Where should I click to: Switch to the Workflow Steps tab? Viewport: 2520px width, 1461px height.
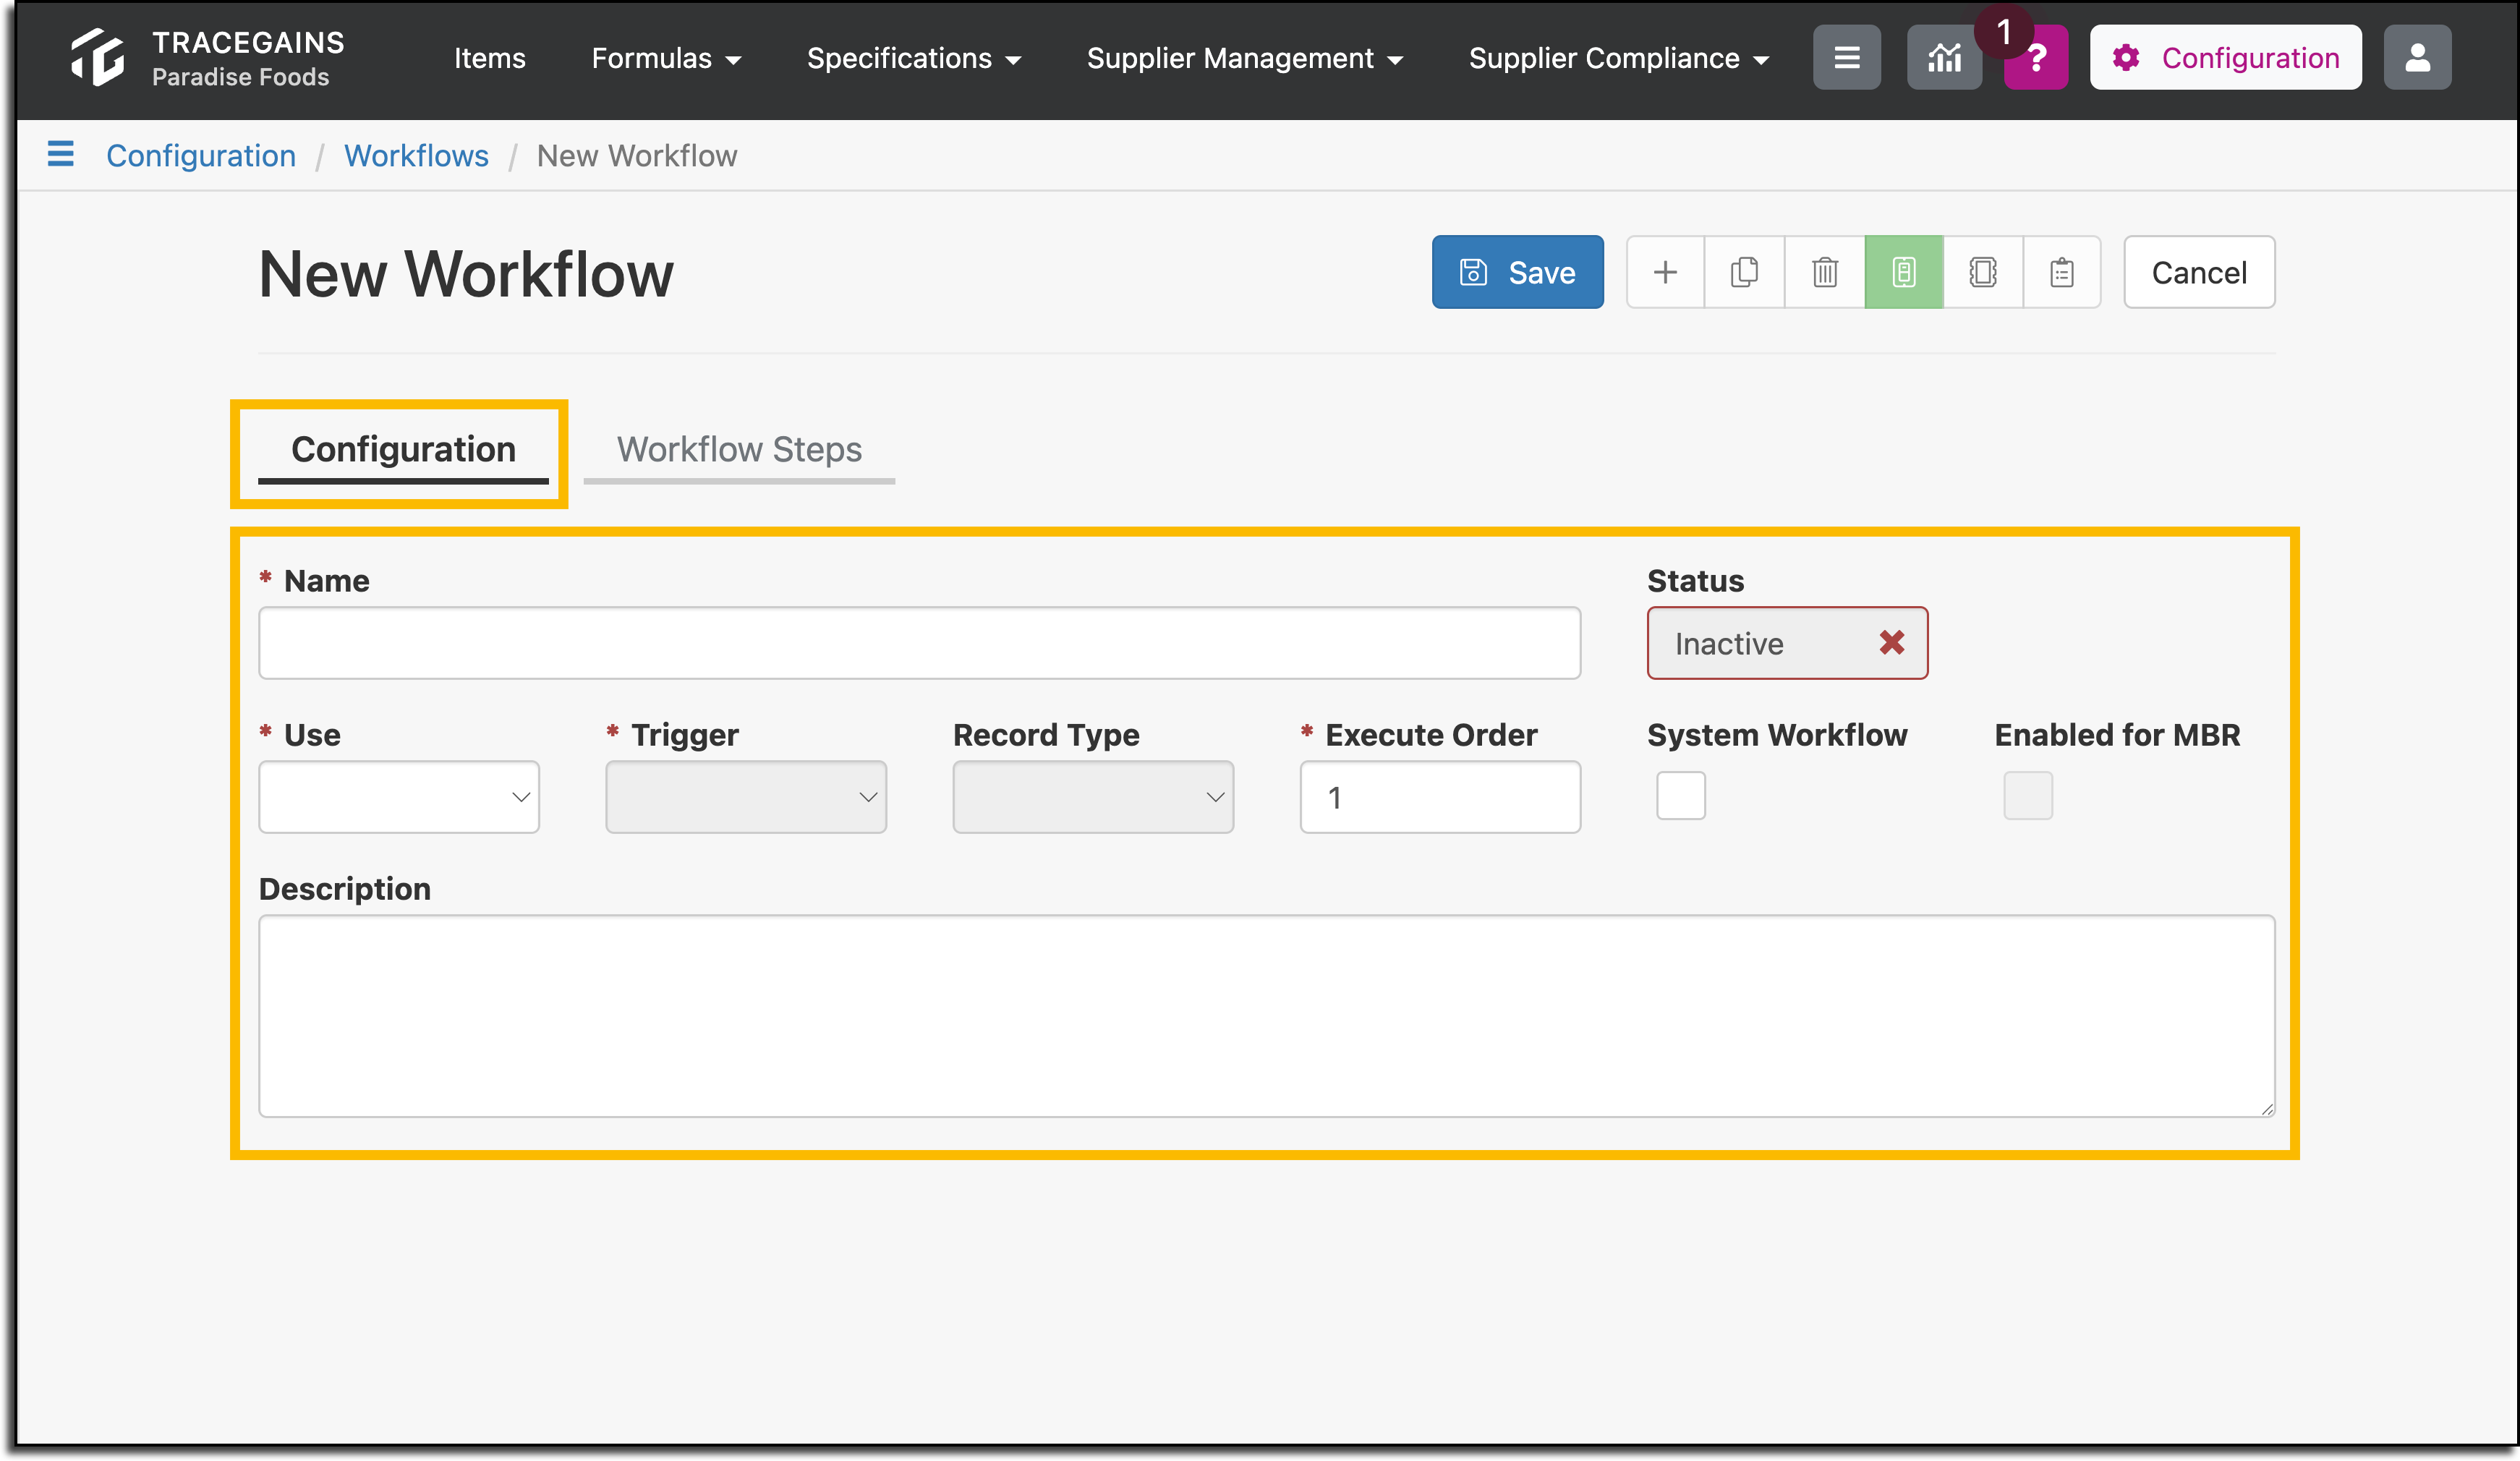739,451
